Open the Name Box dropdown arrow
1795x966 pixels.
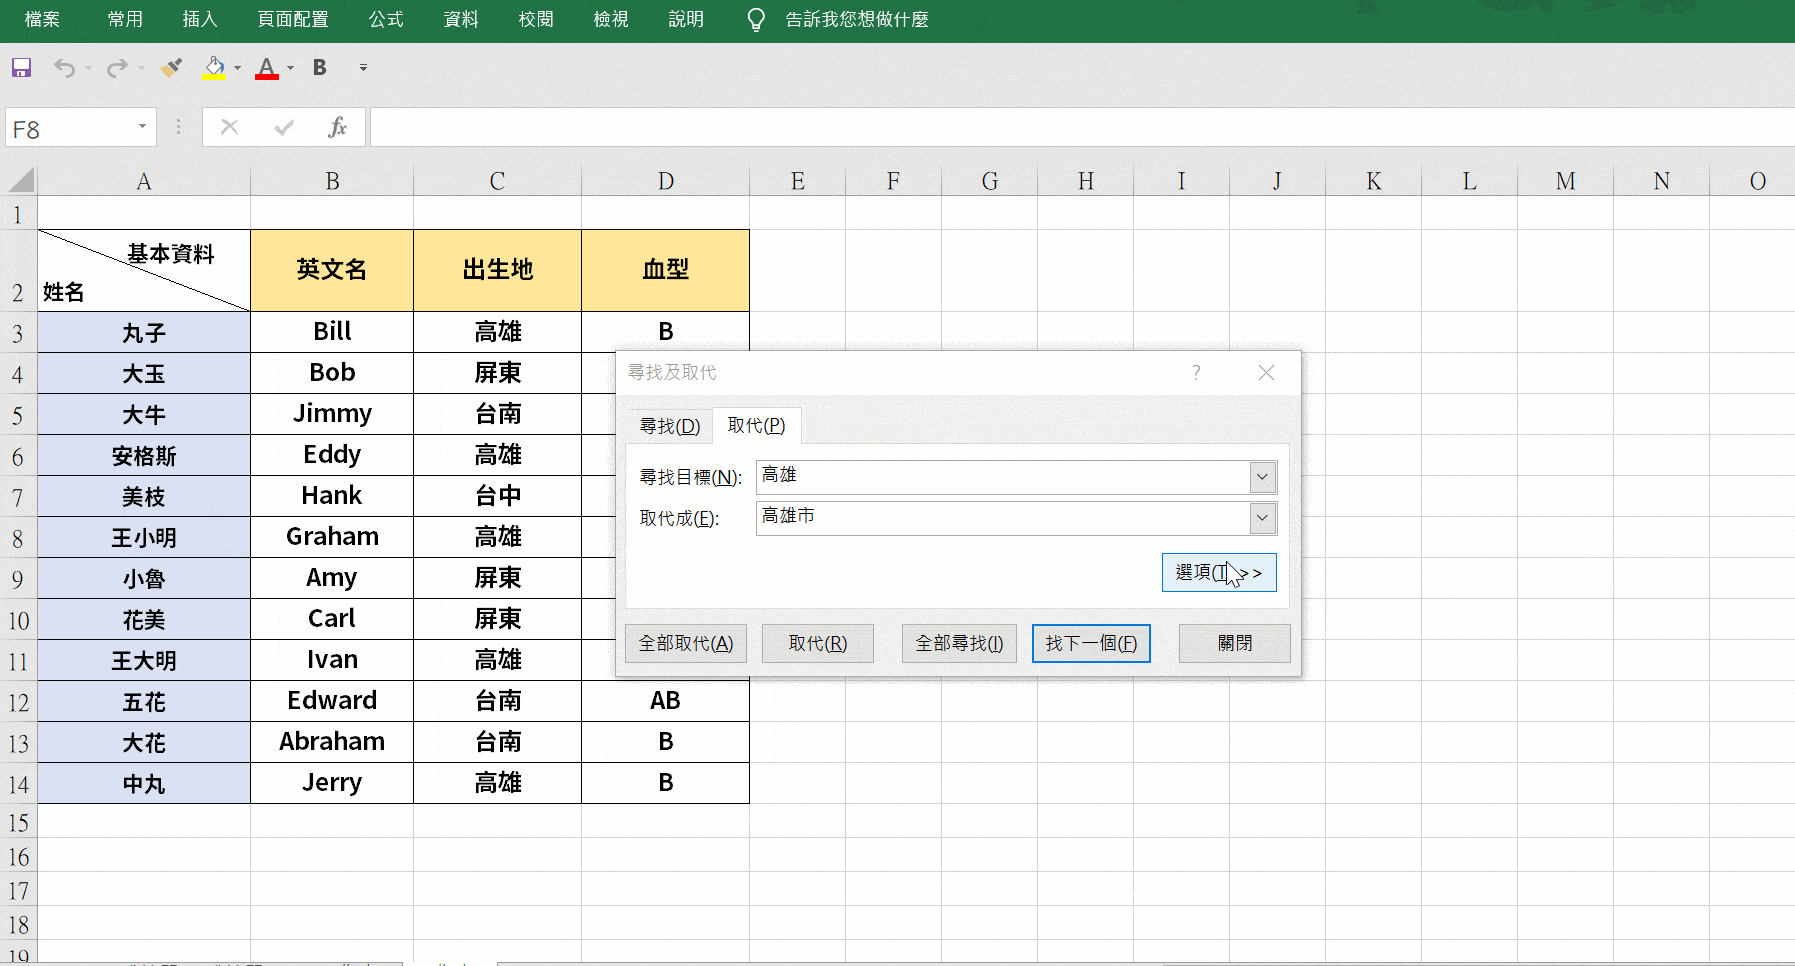click(x=141, y=127)
